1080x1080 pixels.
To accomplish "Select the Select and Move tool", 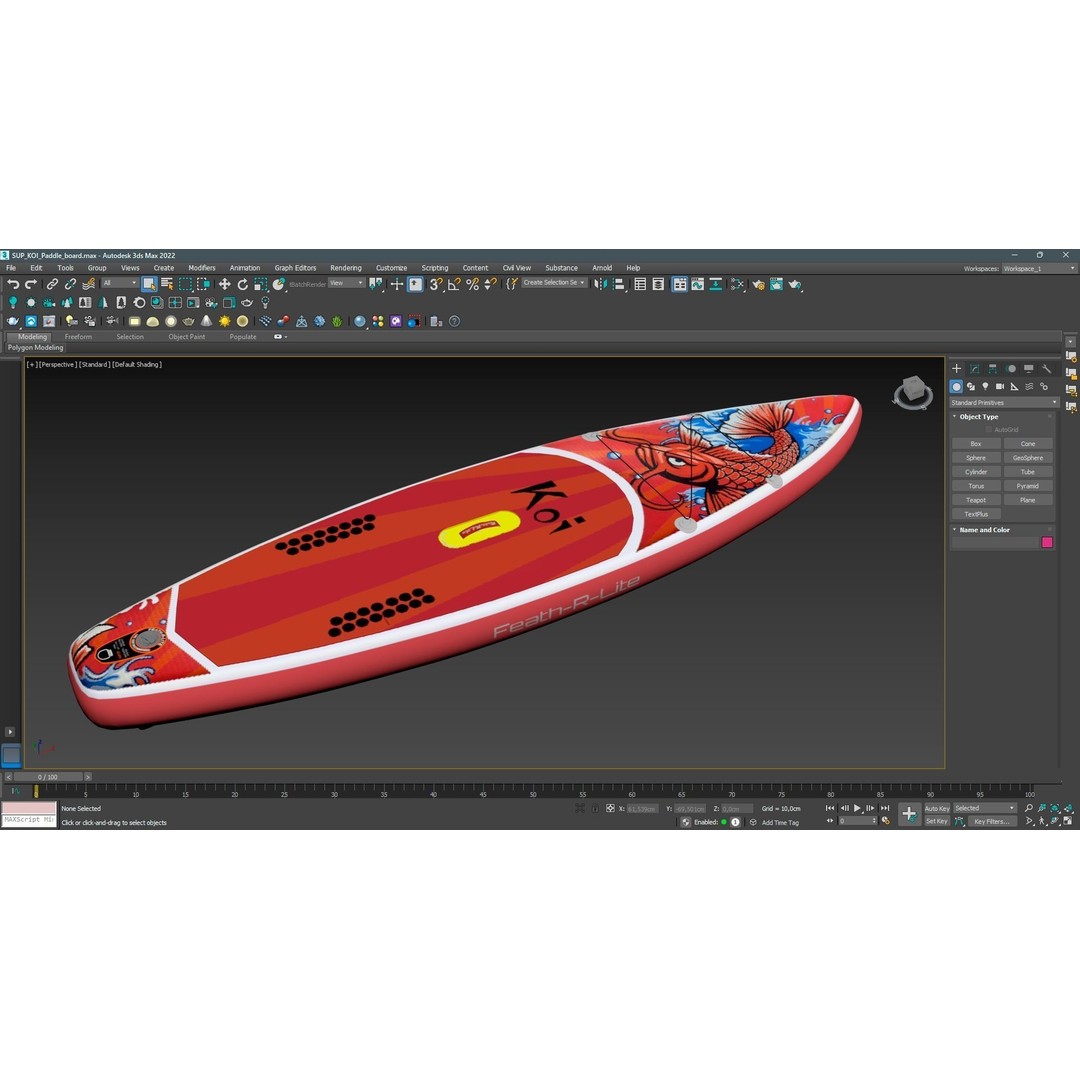I will 225,284.
